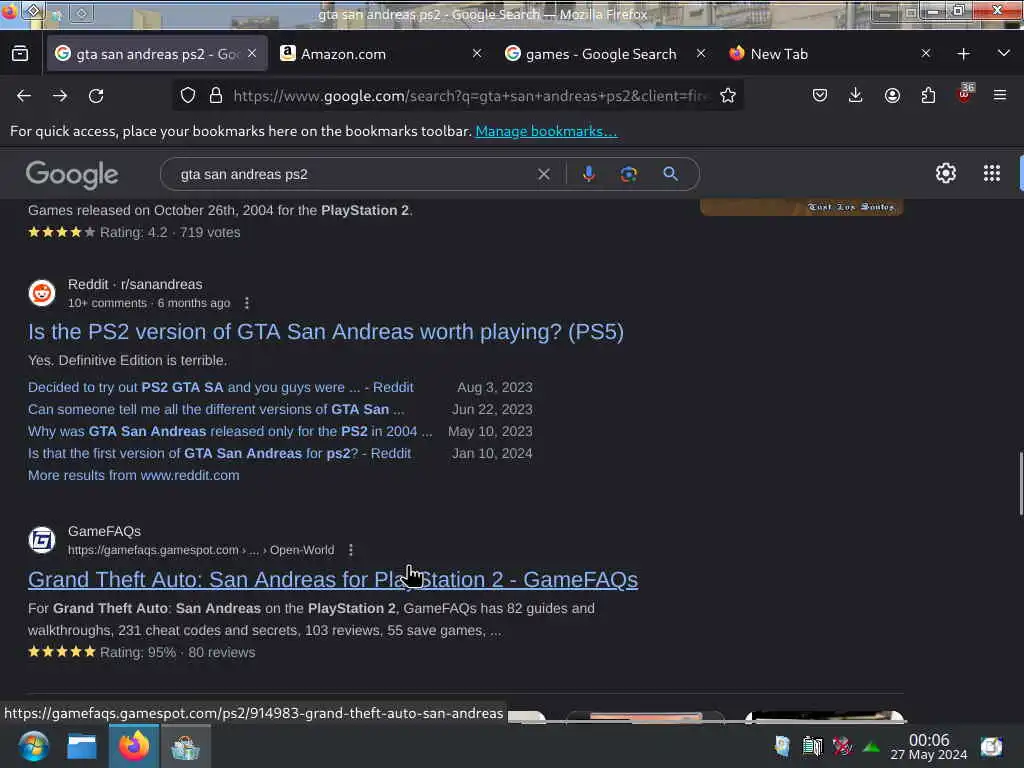Viewport: 1024px width, 768px height.
Task: Click the page vertical scrollbar thumb
Action: pyautogui.click(x=1020, y=483)
